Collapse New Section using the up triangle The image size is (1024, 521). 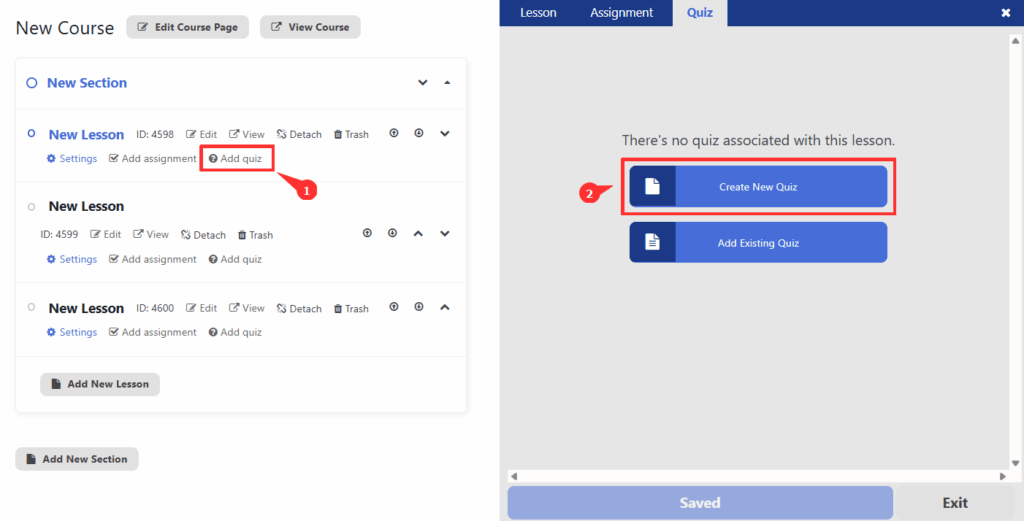447,83
